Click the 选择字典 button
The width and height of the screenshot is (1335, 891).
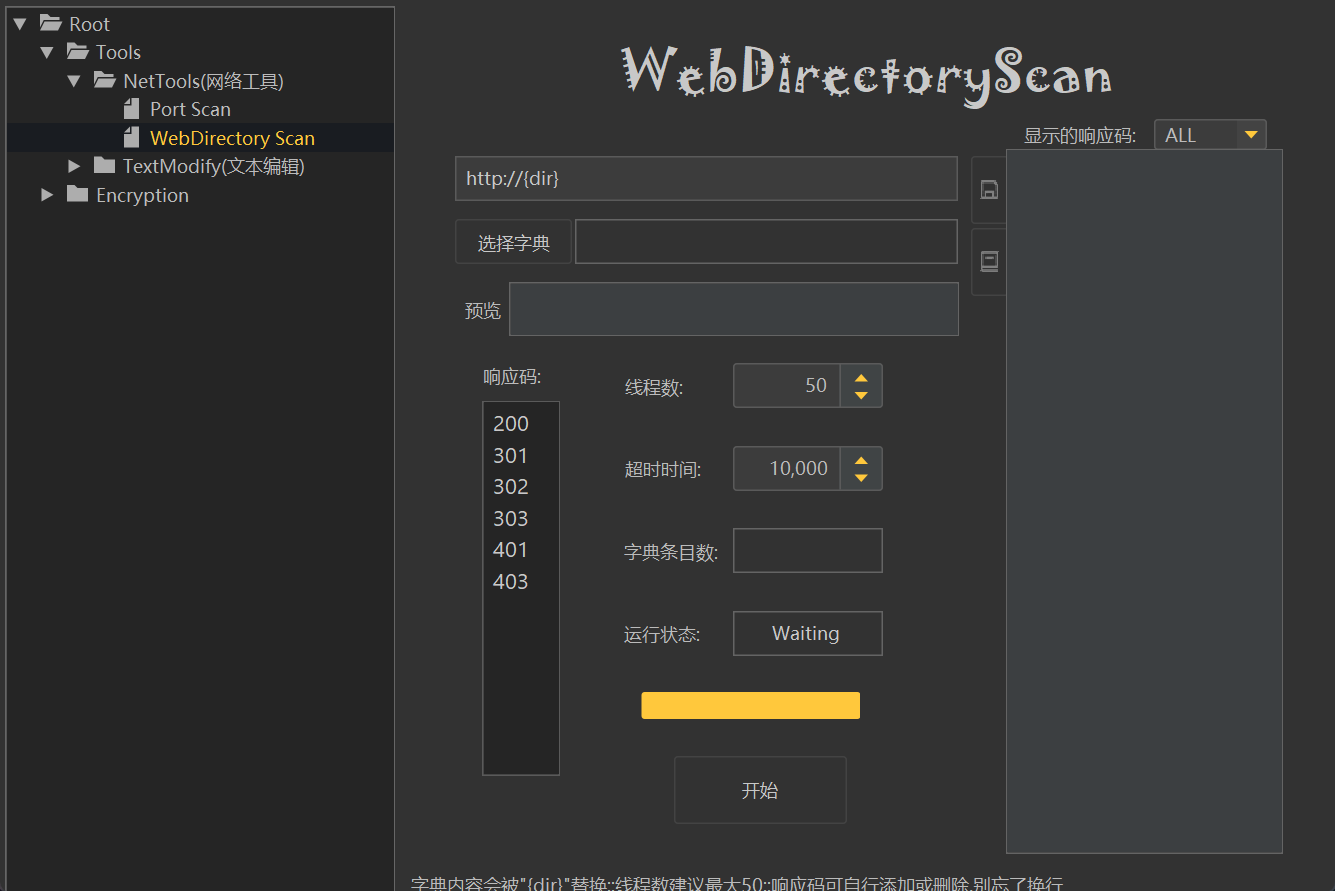pos(513,243)
